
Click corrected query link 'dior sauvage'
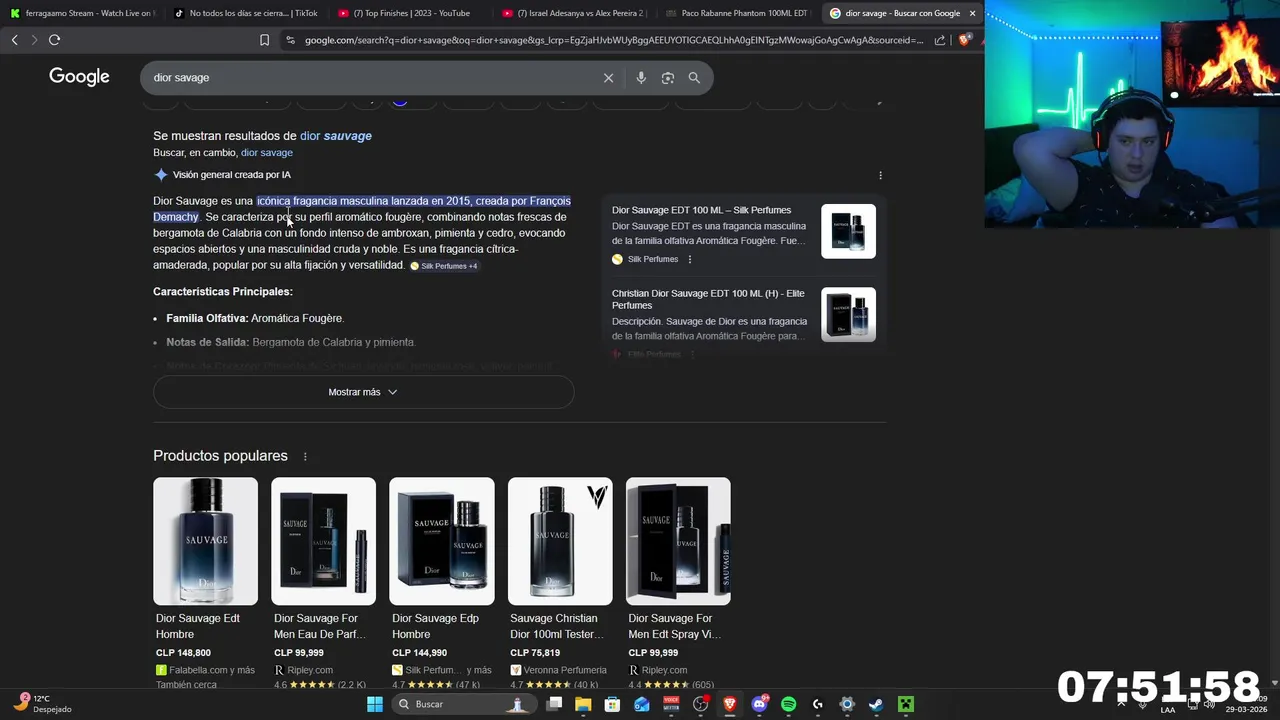pyautogui.click(x=336, y=136)
